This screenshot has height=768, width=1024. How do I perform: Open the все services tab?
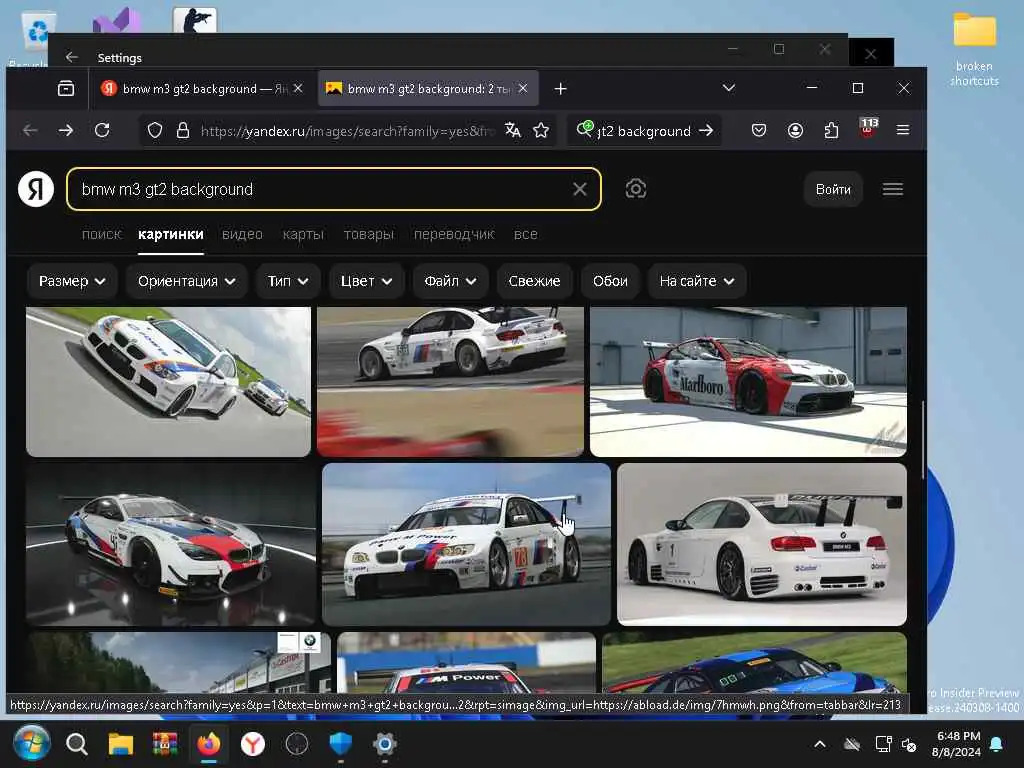click(x=526, y=234)
